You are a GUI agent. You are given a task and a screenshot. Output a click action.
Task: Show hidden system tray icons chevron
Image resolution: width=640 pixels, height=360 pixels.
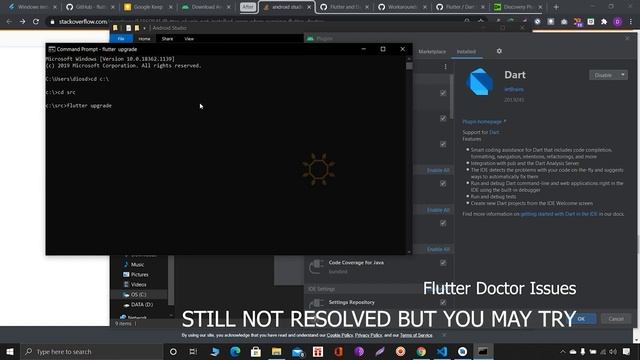coord(562,351)
